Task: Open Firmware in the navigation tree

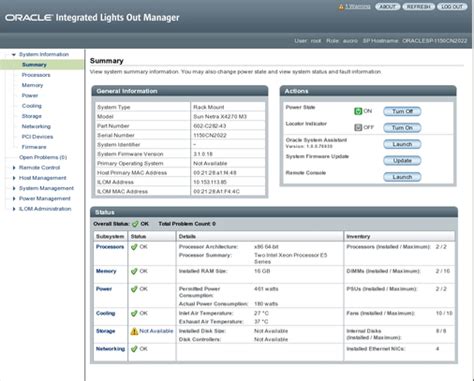Action: point(34,147)
